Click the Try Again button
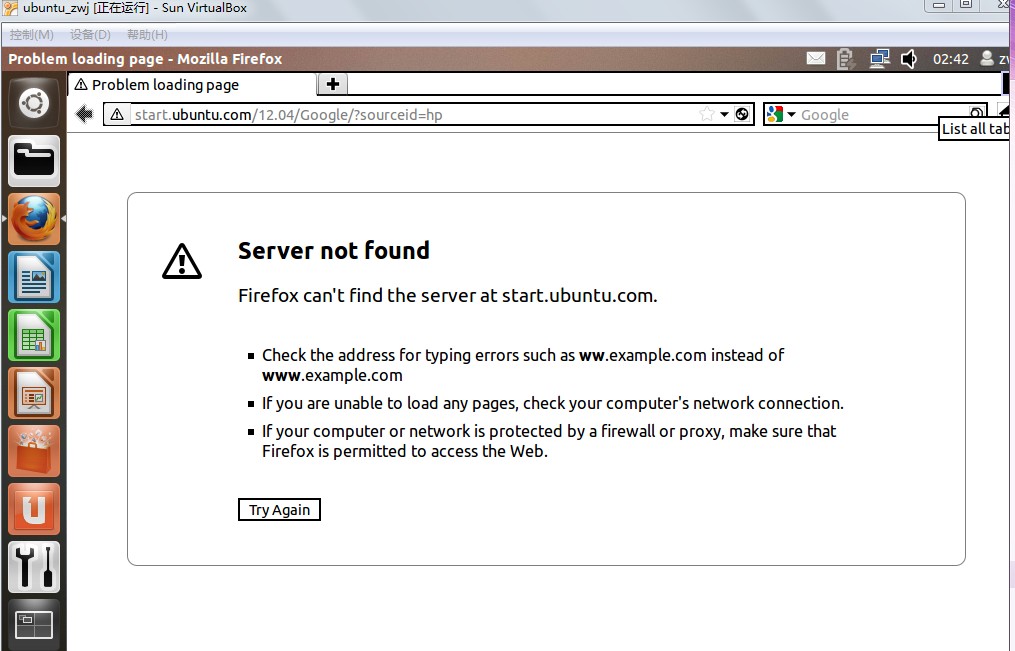 click(x=279, y=509)
